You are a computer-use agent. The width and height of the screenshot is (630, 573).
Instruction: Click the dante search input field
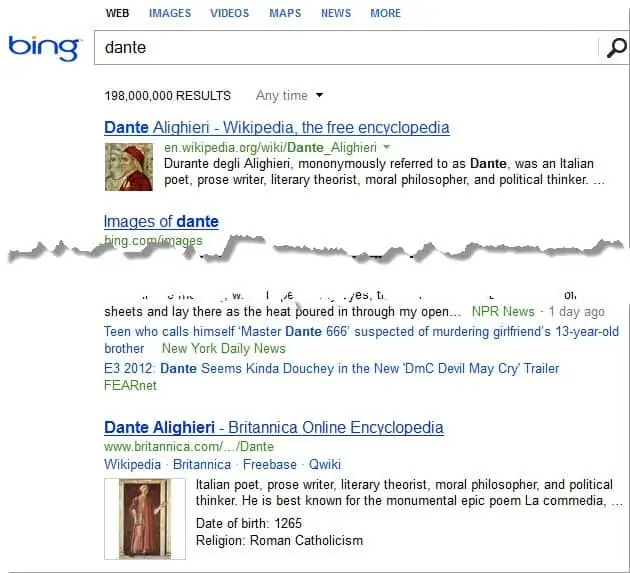coord(346,48)
